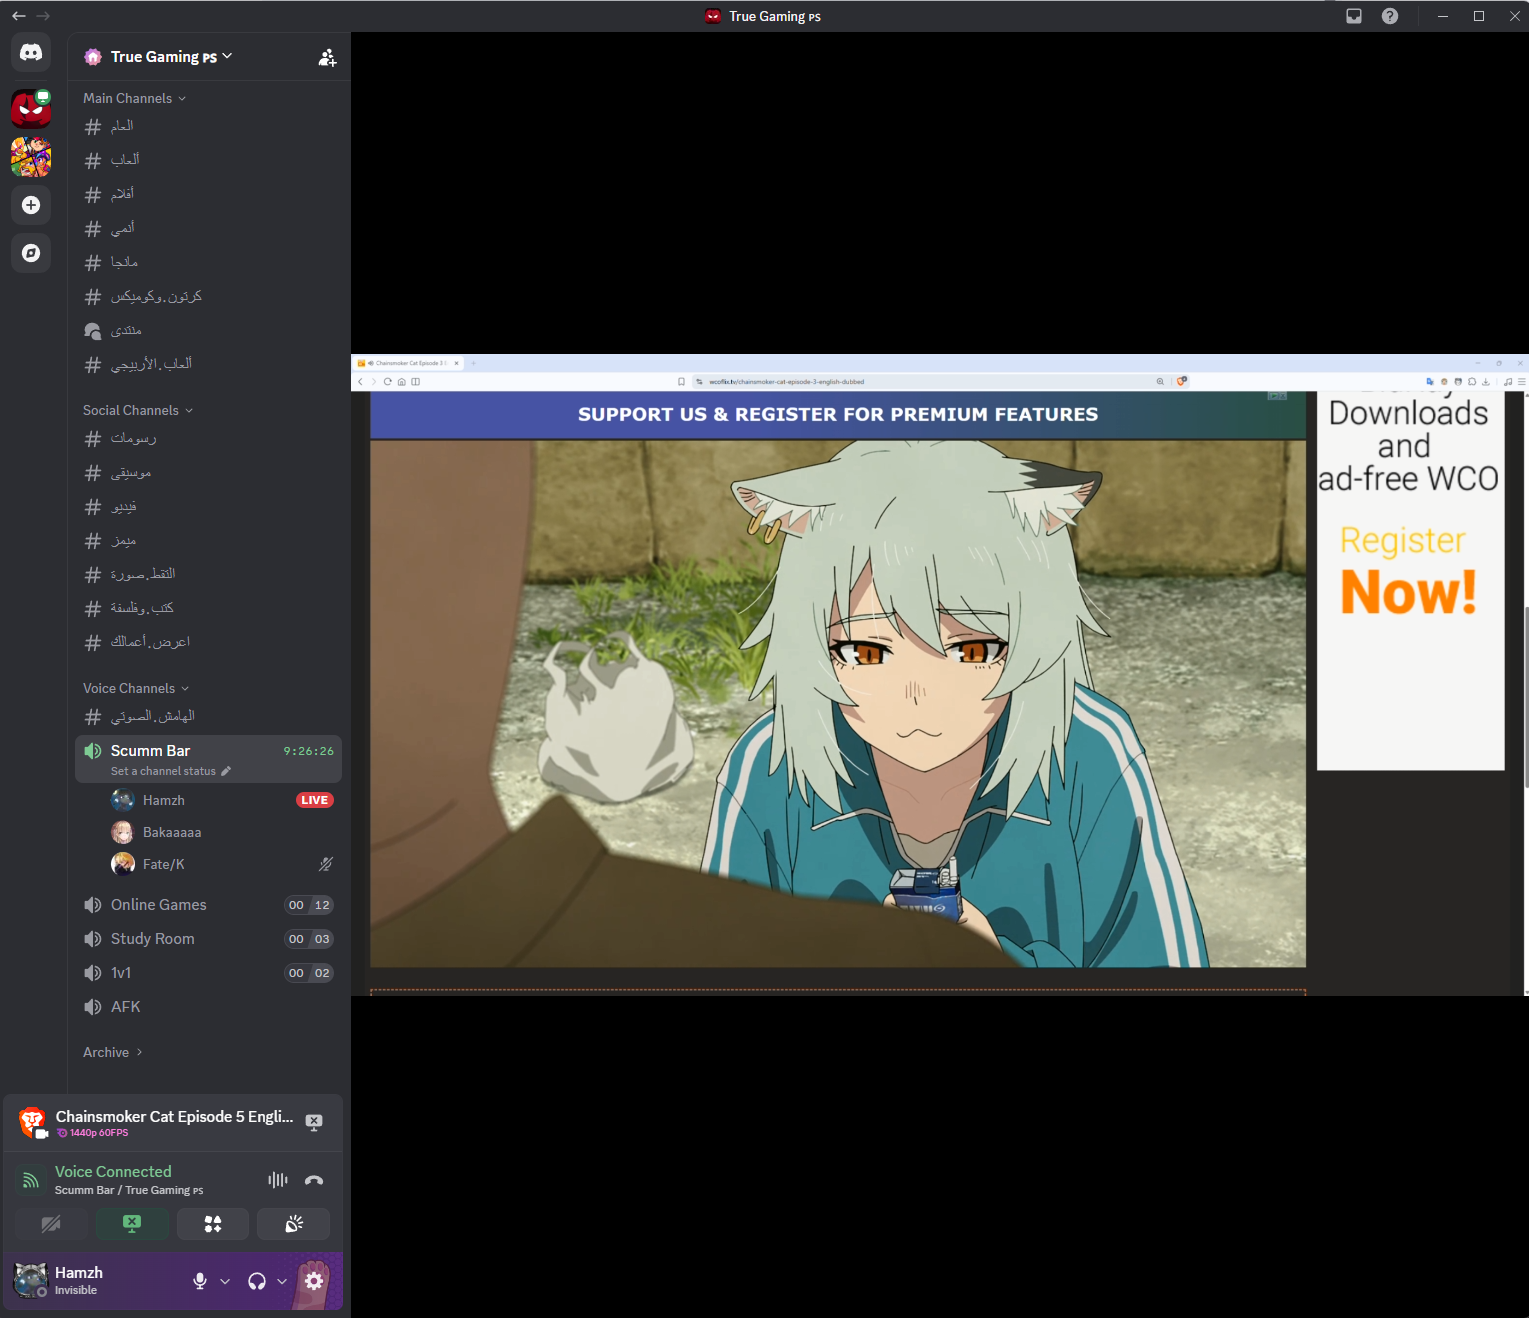Image resolution: width=1529 pixels, height=1318 pixels.
Task: Join the Study Room voice channel
Action: coord(208,939)
